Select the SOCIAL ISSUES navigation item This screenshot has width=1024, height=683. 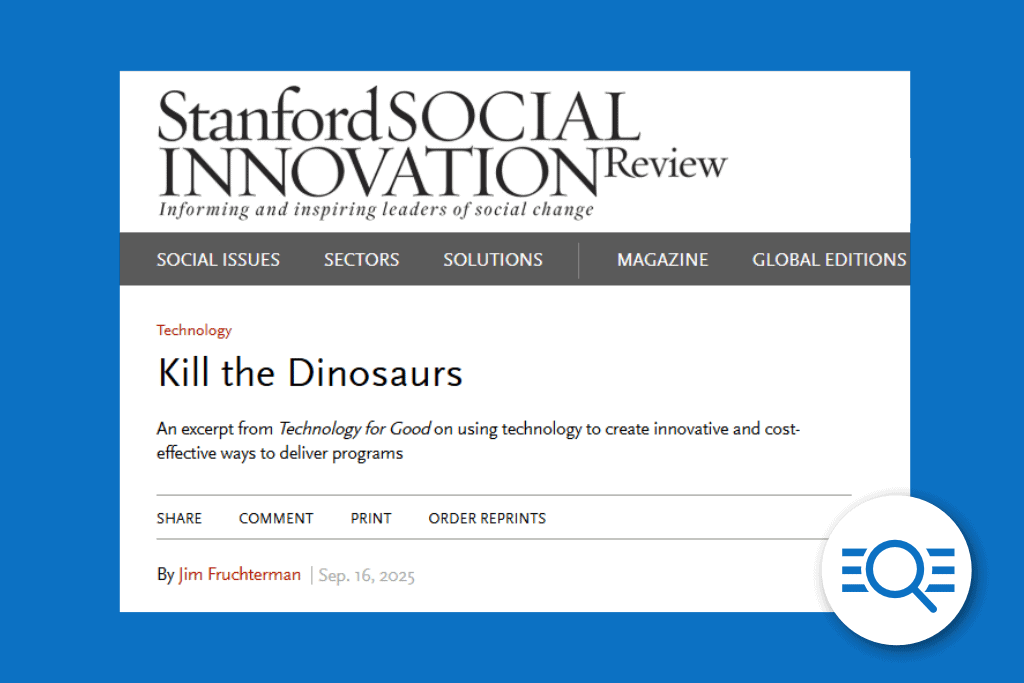[218, 259]
